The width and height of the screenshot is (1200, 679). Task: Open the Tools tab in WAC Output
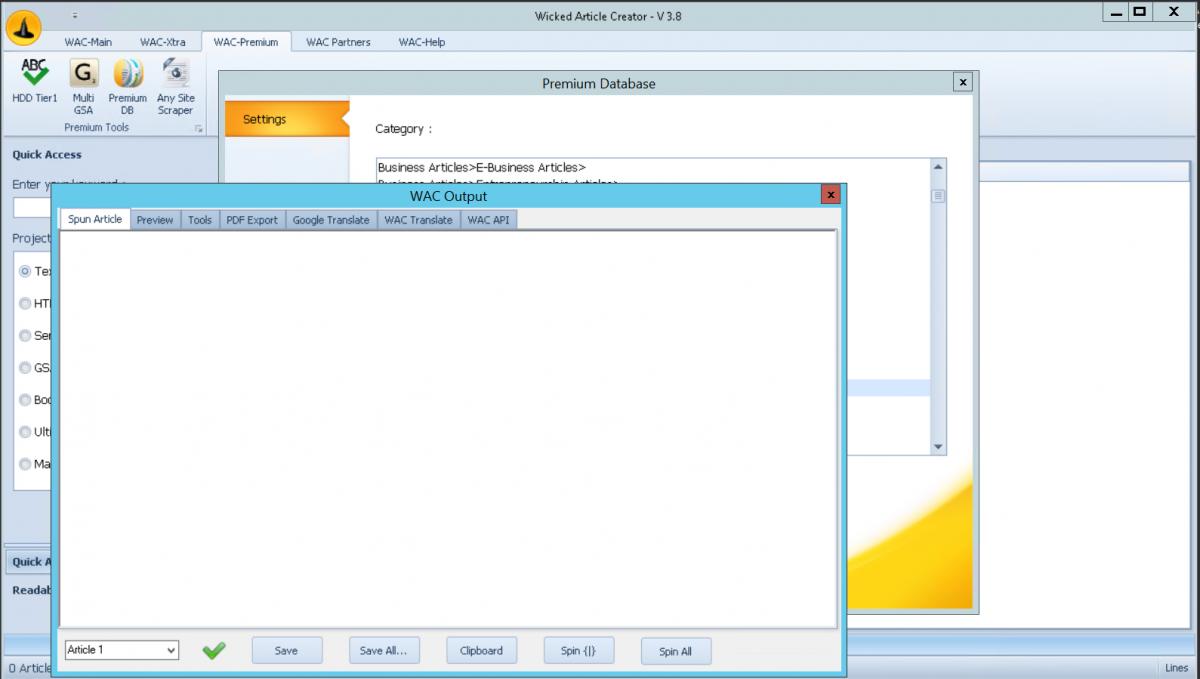[200, 220]
